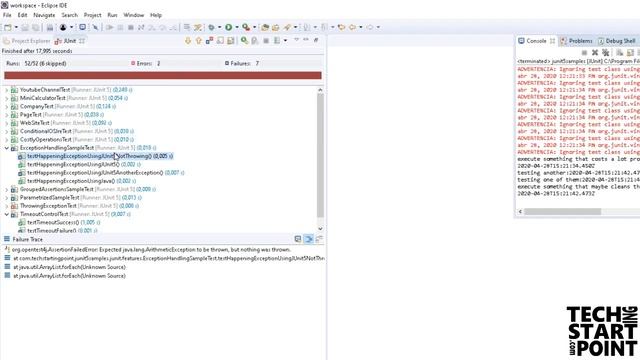Click Remove All Terminated Launches in Console
Viewport: 640px width, 360px height.
click(x=606, y=53)
